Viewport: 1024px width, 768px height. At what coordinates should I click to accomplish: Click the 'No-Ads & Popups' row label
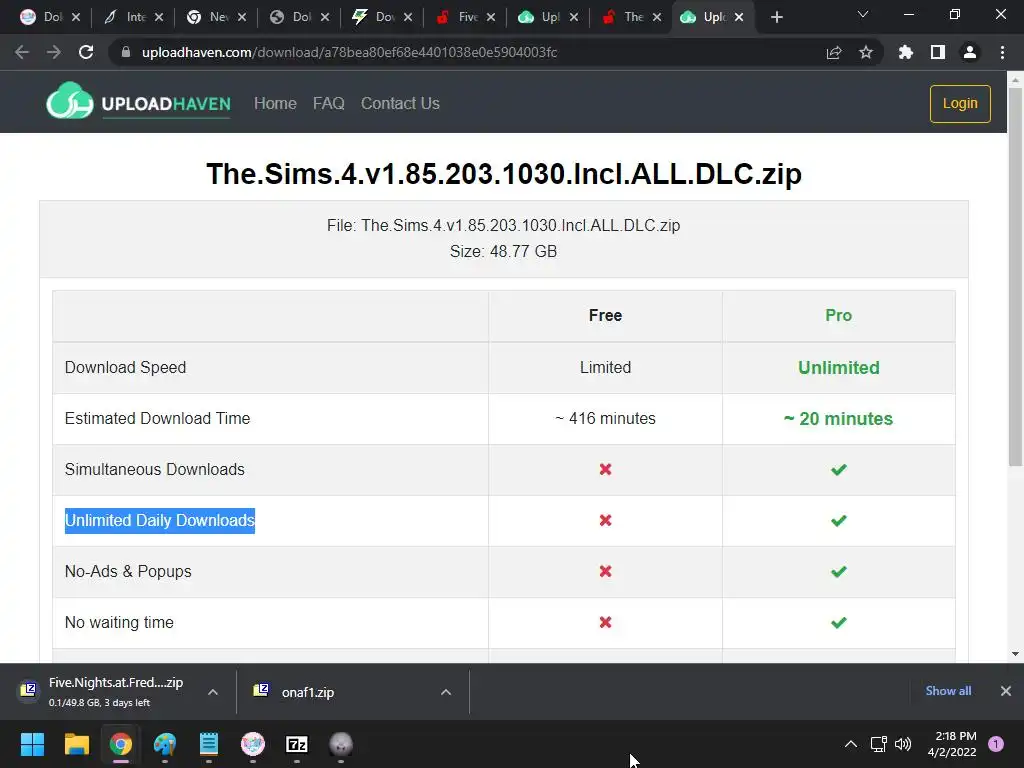(128, 571)
